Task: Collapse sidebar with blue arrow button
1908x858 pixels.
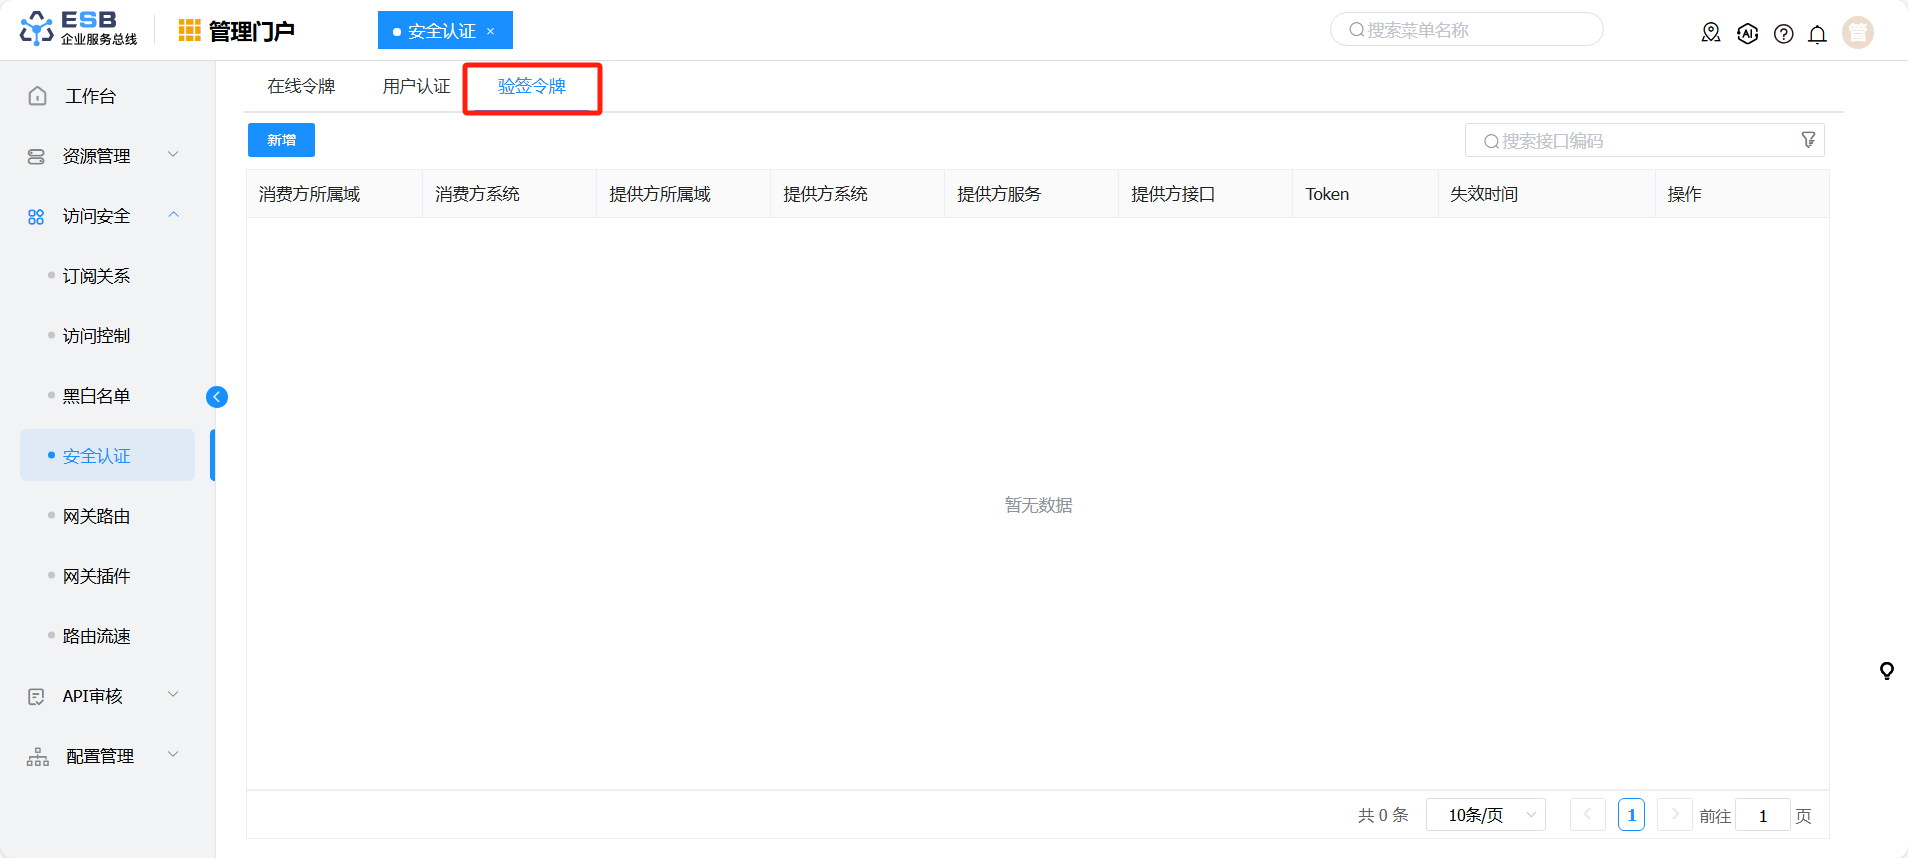Action: (217, 397)
